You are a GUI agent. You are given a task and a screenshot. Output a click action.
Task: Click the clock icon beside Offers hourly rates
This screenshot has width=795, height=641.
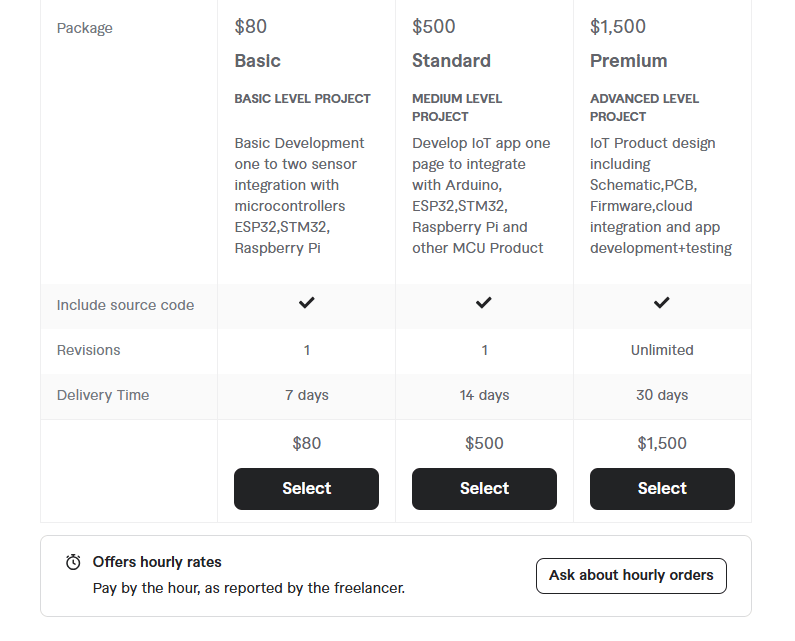73,562
